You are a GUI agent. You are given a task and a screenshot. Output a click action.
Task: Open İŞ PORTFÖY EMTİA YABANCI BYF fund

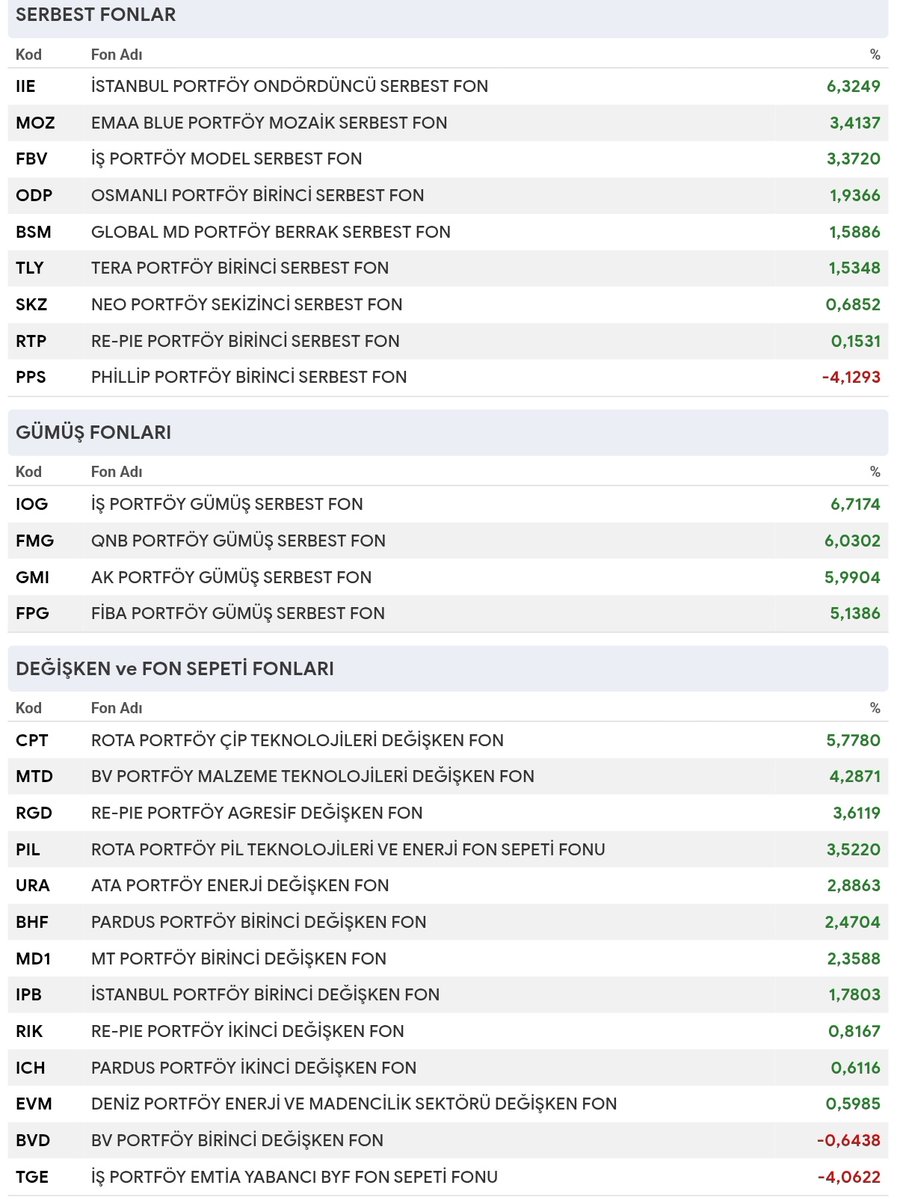(294, 1177)
